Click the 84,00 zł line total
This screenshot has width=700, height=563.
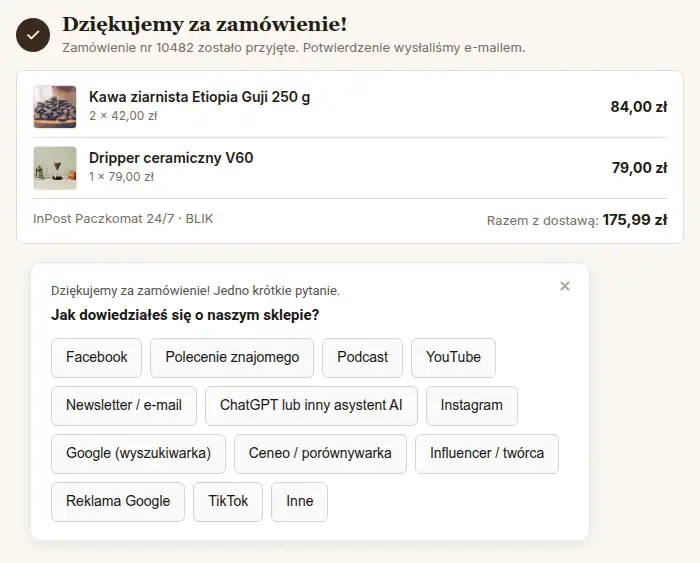point(639,107)
